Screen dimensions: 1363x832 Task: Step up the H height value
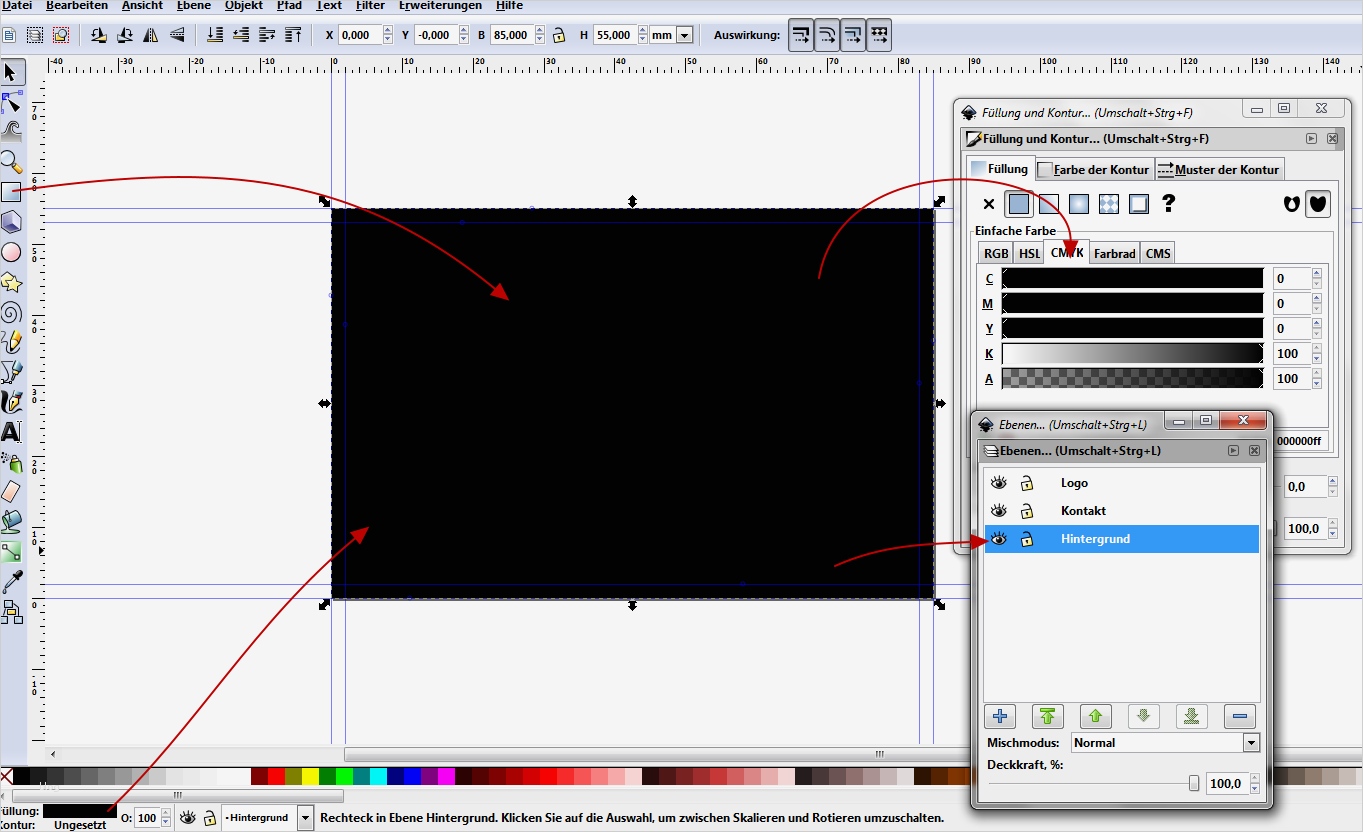point(641,30)
